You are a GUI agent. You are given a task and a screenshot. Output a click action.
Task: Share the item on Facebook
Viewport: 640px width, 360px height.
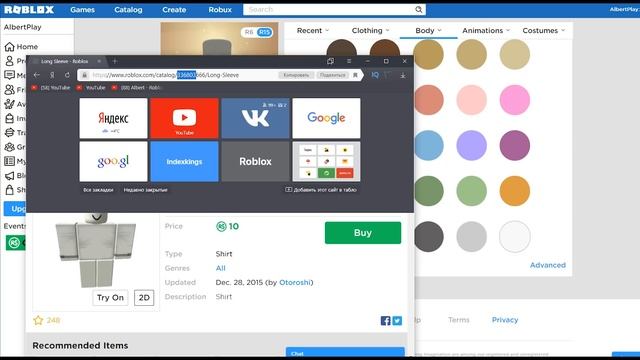click(385, 321)
